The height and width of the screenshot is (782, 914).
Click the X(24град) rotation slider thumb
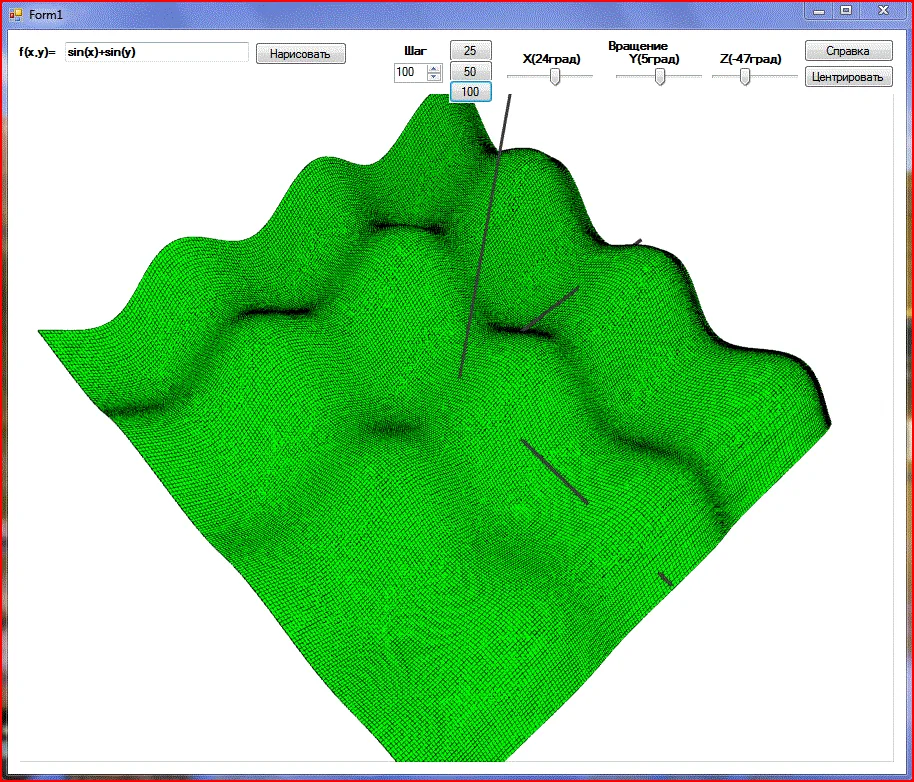point(555,78)
